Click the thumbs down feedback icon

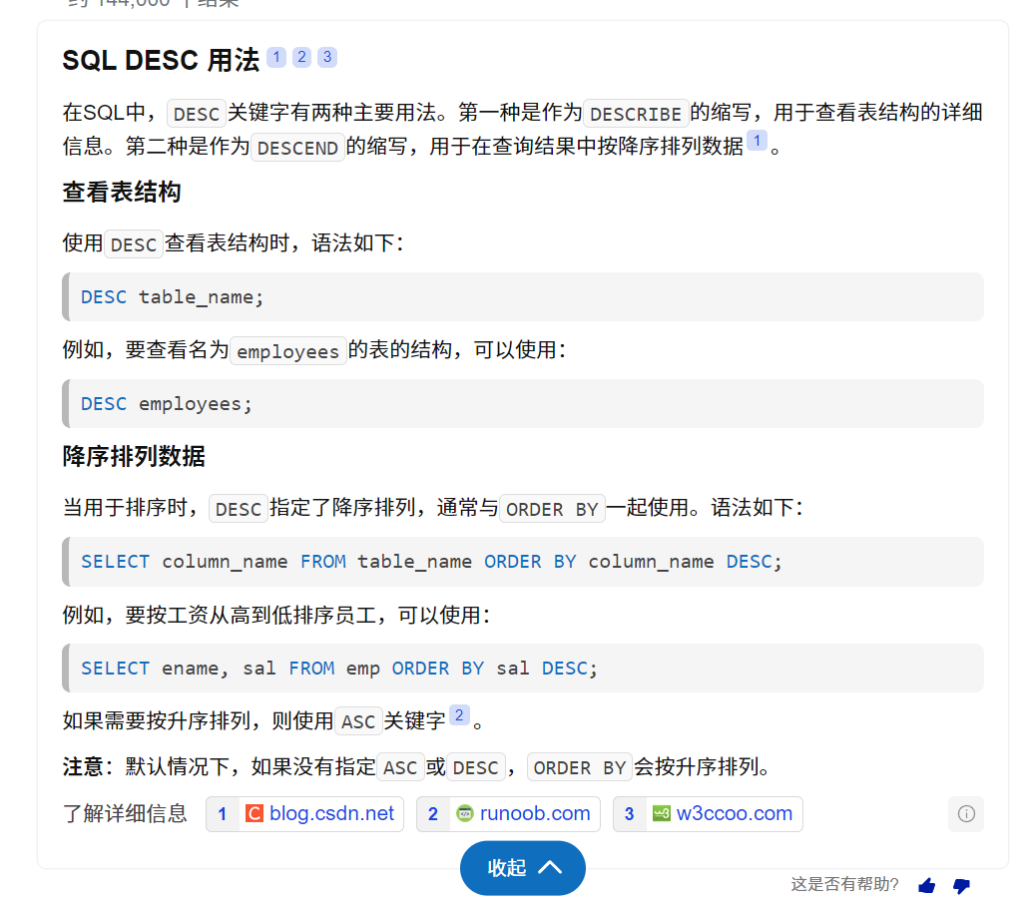(961, 885)
